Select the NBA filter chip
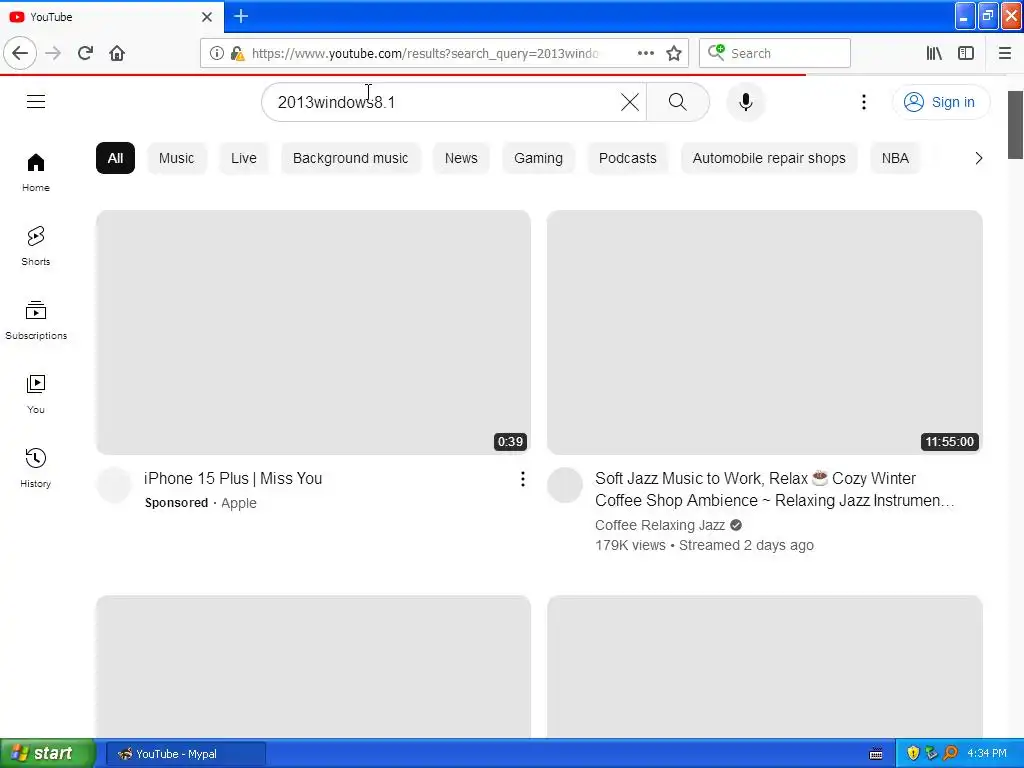Screen dimensions: 1024x768 (895, 158)
